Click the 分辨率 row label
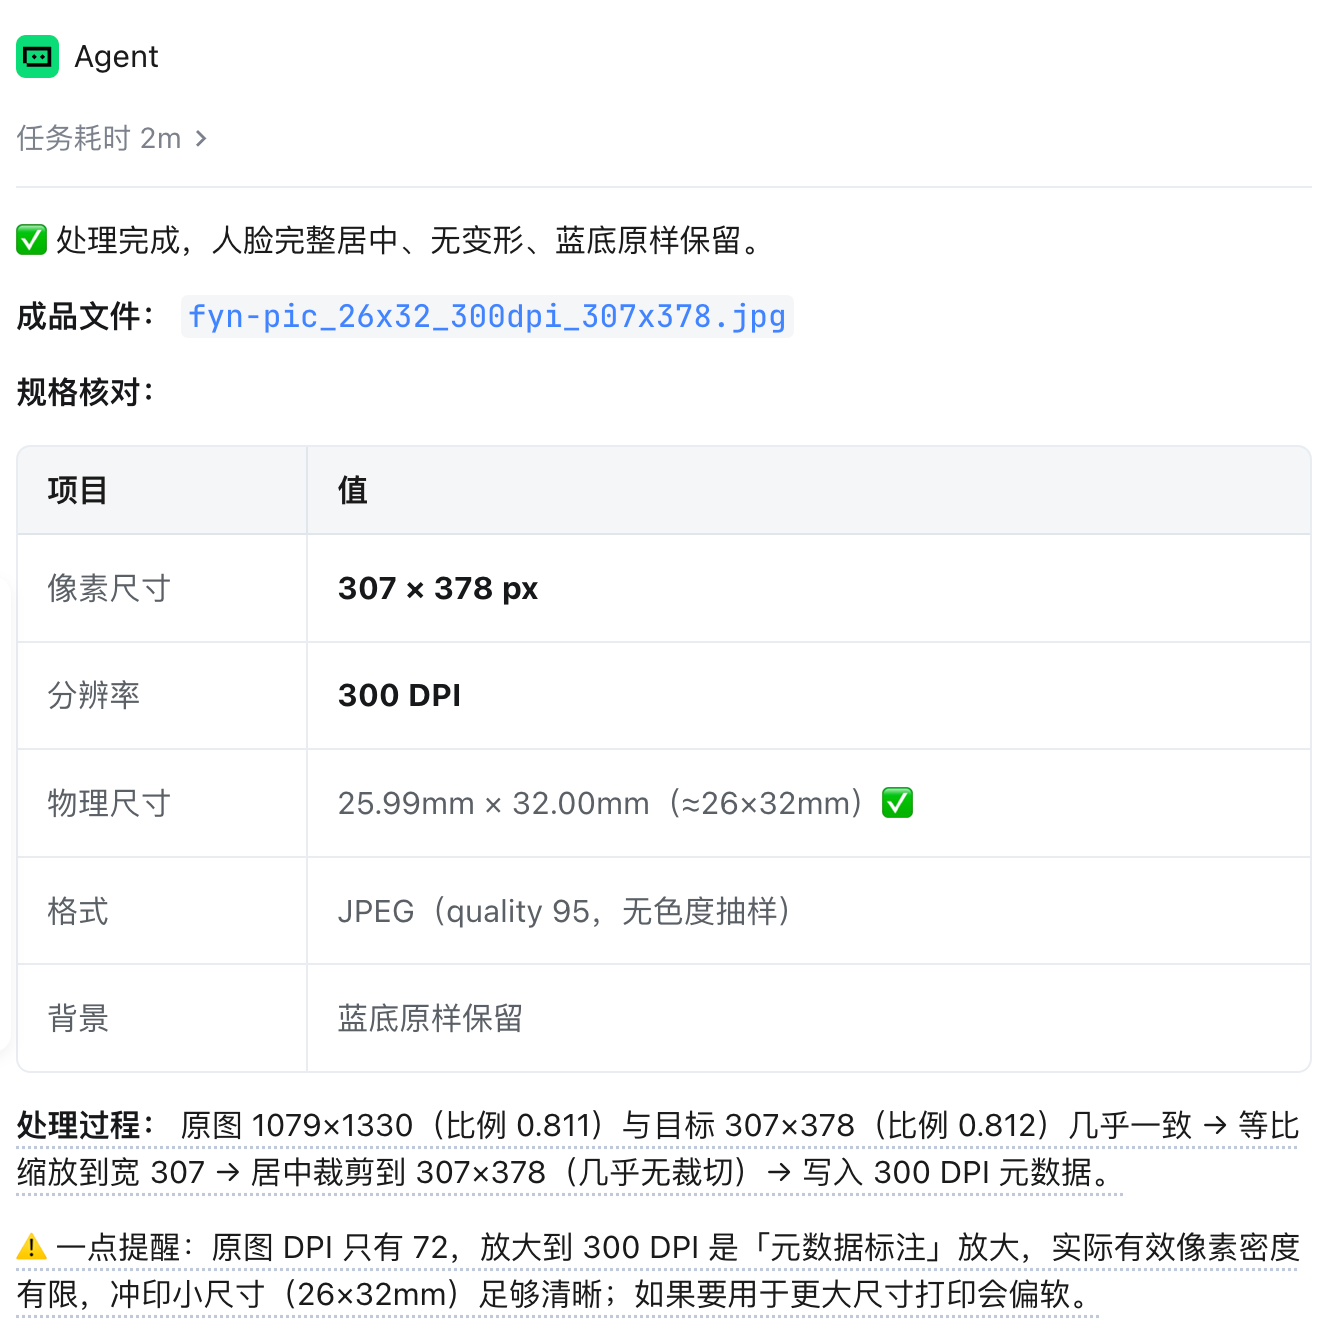This screenshot has height=1338, width=1344. 94,696
